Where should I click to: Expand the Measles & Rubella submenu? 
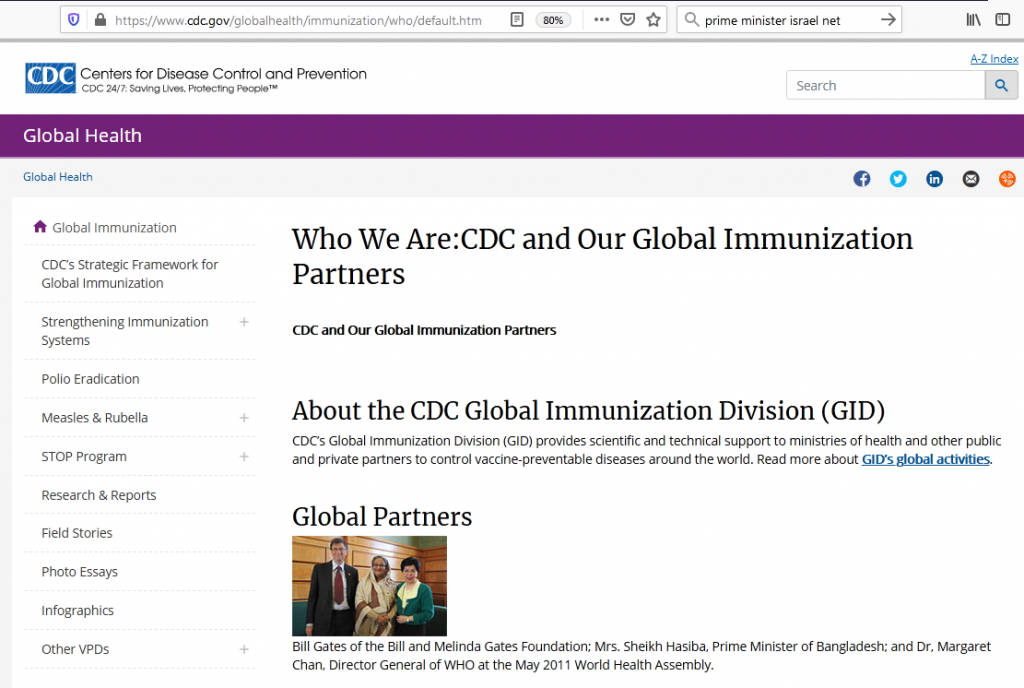pos(244,418)
